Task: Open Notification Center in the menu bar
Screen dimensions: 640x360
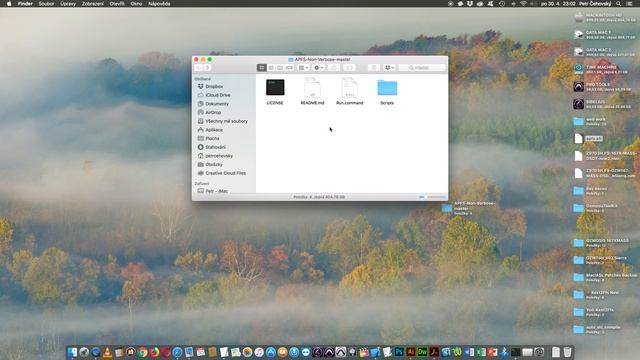Action: pyautogui.click(x=630, y=4)
